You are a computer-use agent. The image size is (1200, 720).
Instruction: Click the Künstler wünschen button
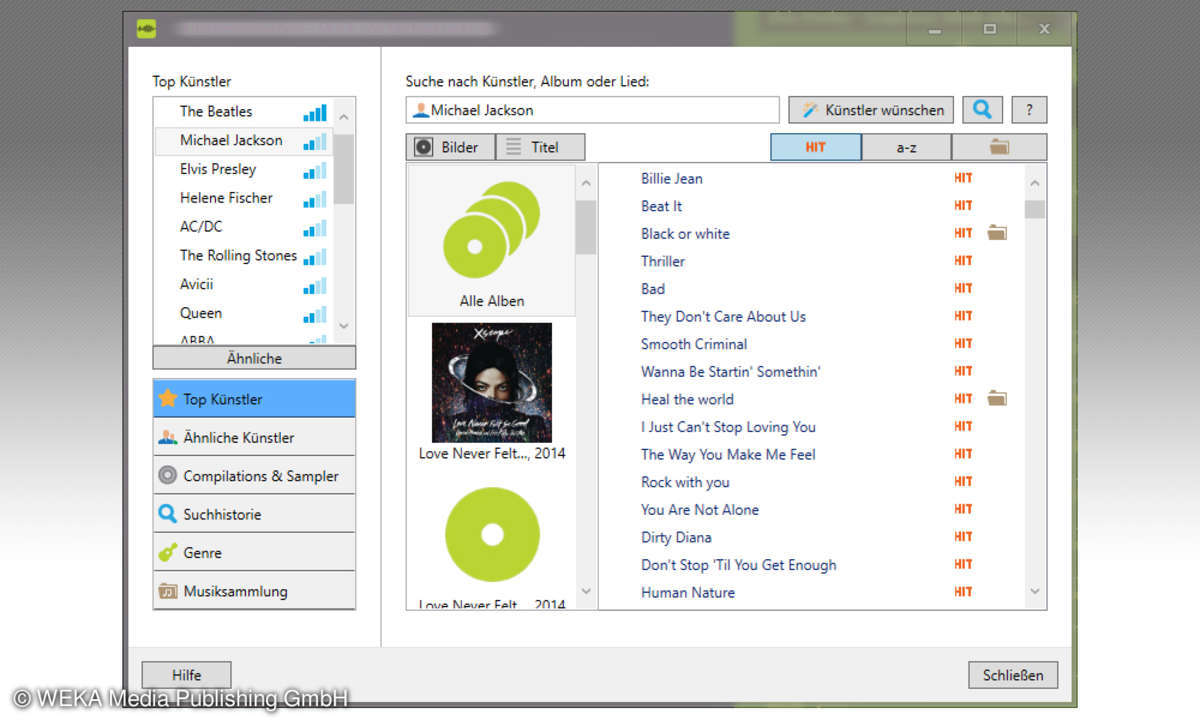(872, 109)
